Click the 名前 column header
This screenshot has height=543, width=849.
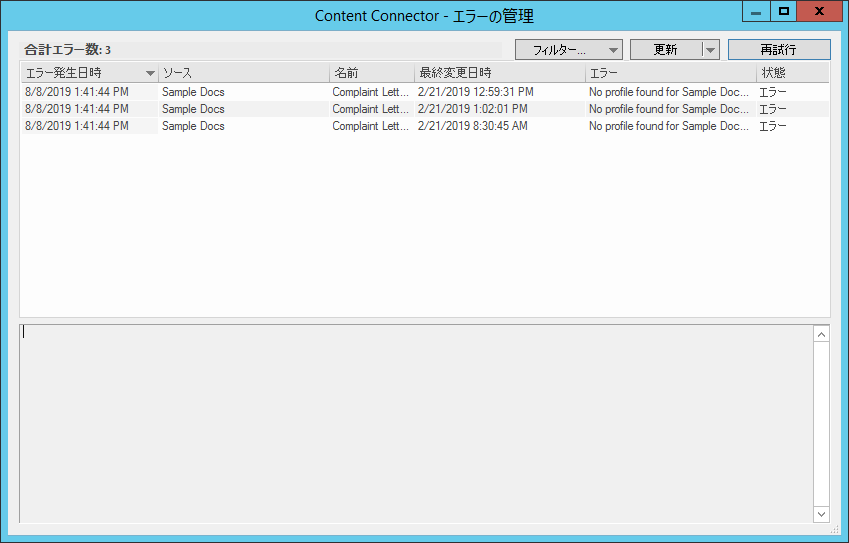click(x=371, y=73)
